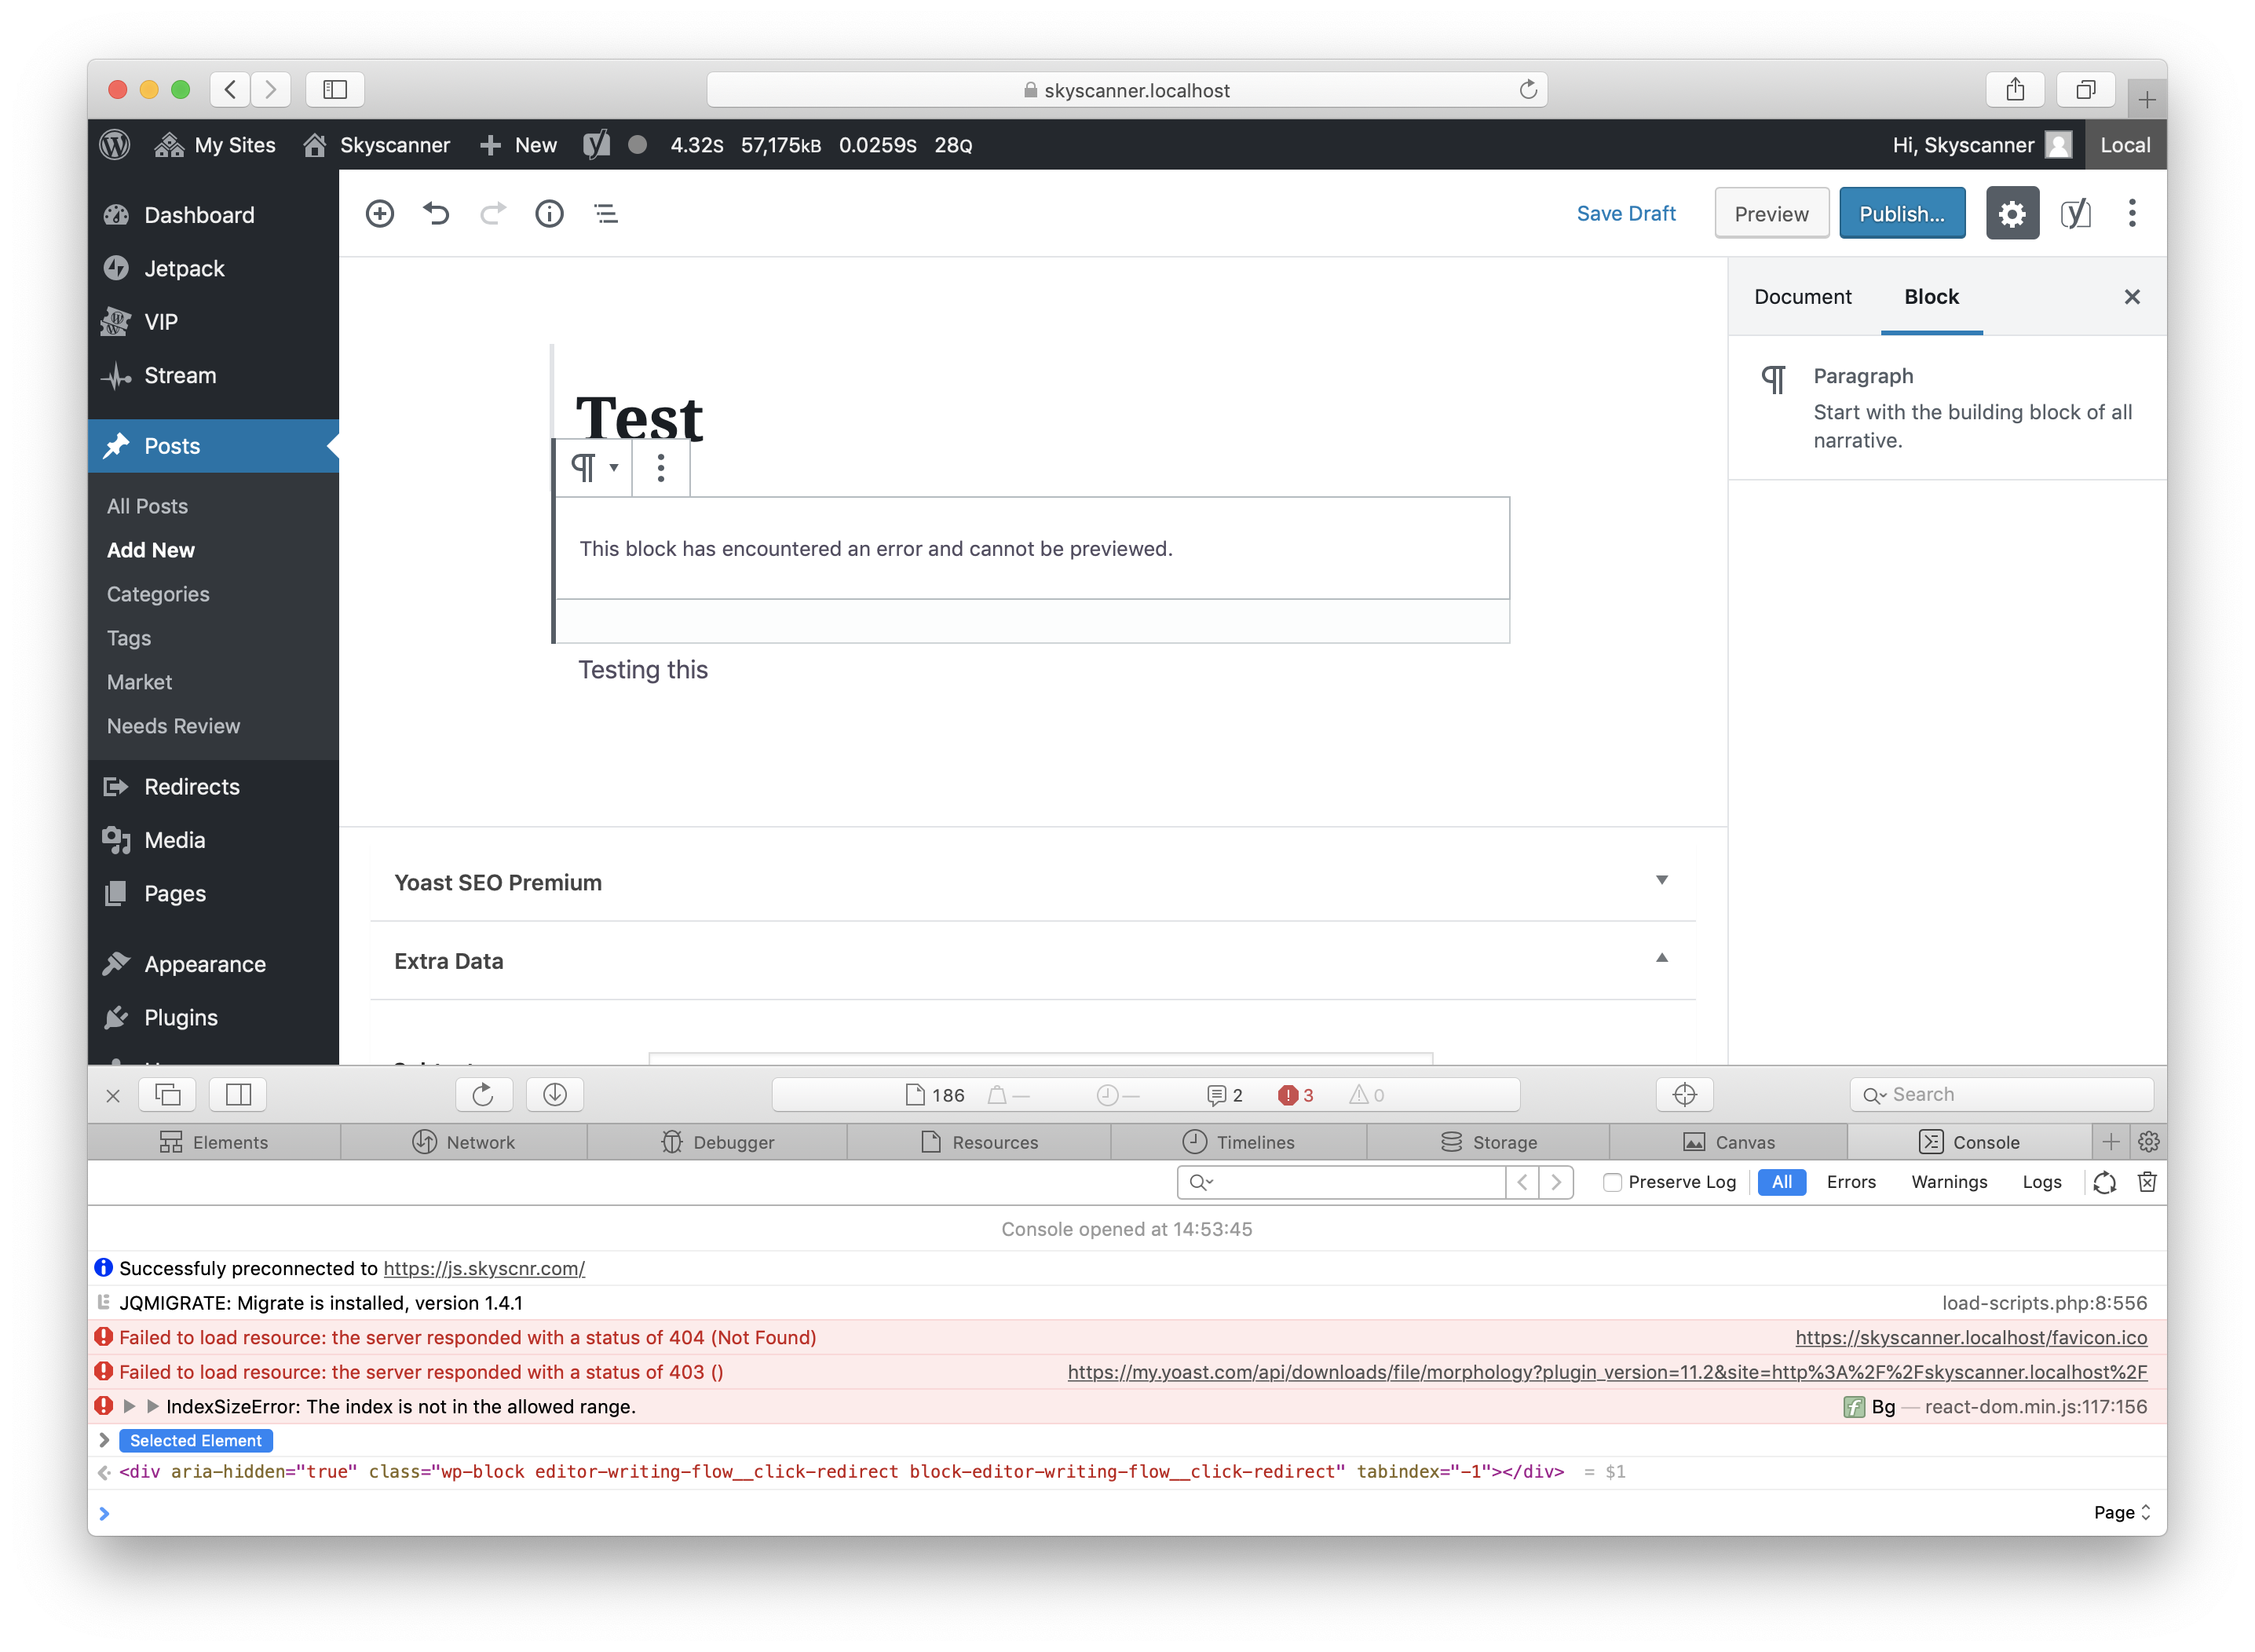Click the inspector download archive icon
Screen dimensions: 2255x1652
pos(555,1095)
